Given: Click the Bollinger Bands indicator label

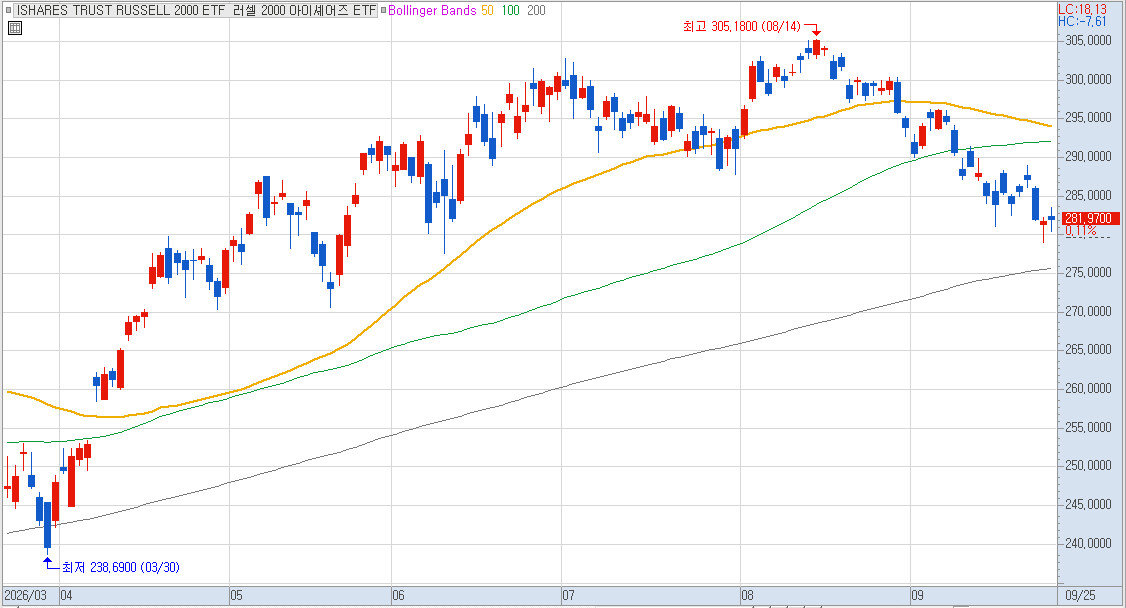Looking at the screenshot, I should (432, 11).
